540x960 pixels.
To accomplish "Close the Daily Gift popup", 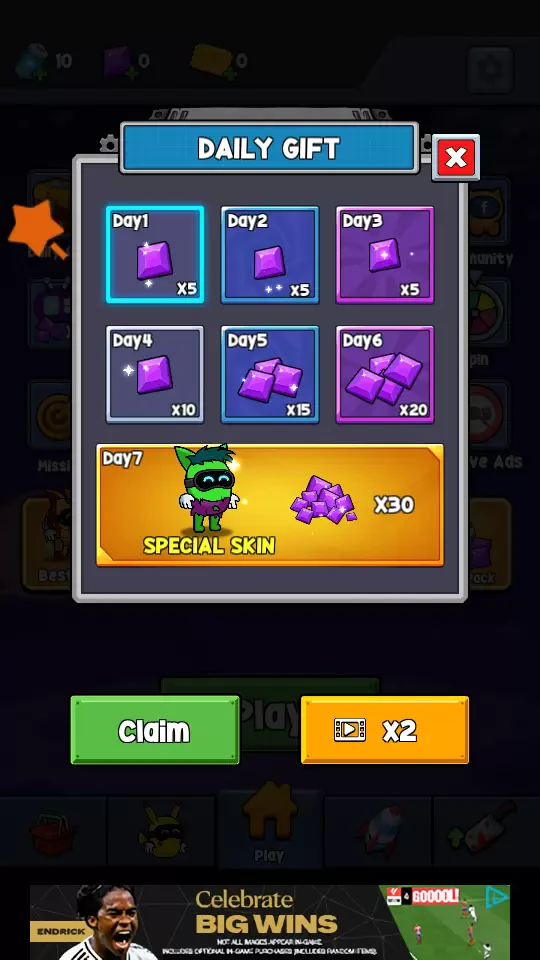I will pos(456,158).
